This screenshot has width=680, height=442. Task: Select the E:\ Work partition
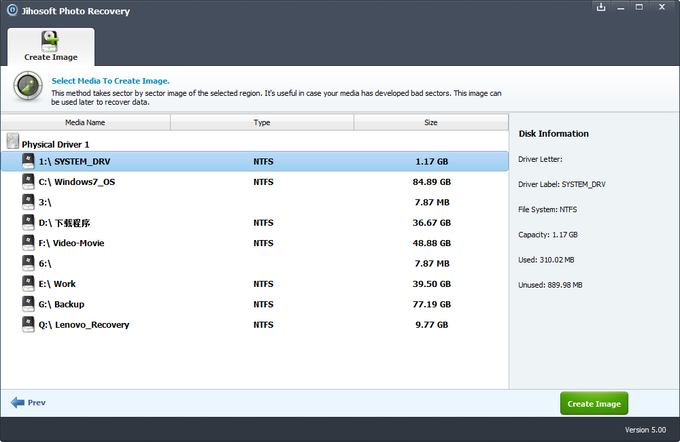click(57, 284)
